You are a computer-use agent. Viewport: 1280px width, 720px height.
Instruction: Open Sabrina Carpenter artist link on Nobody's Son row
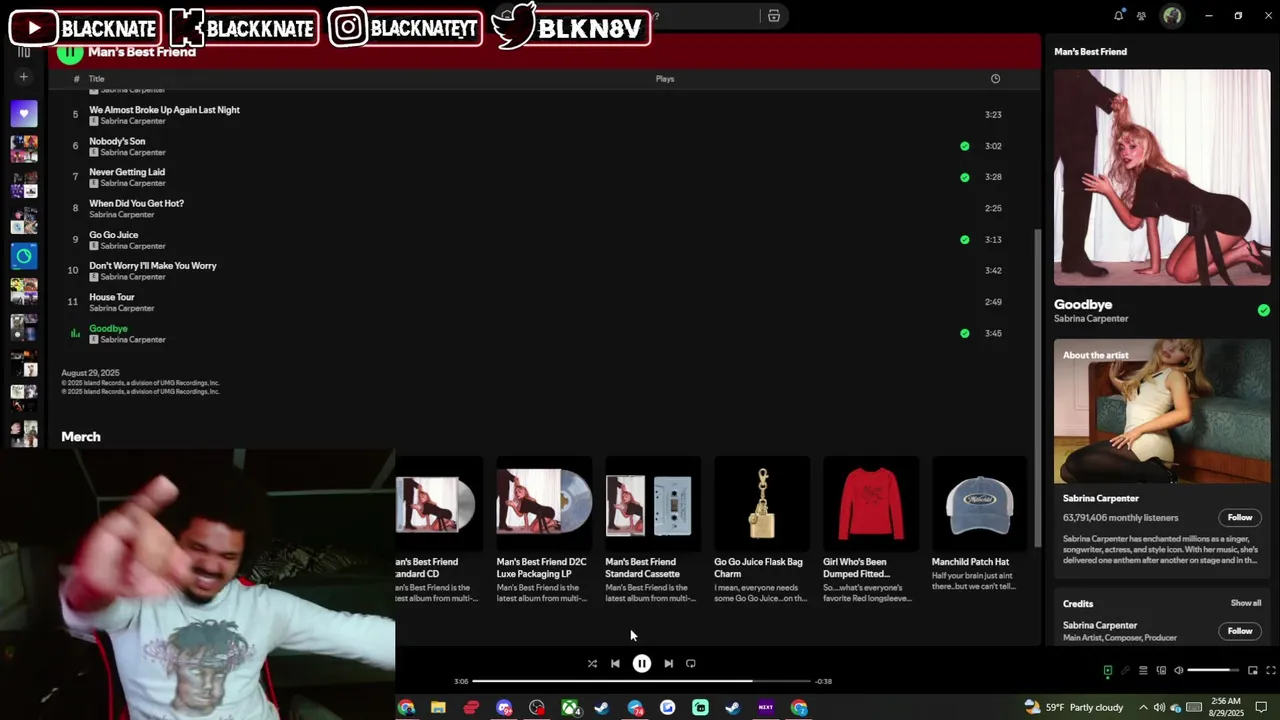tap(132, 153)
